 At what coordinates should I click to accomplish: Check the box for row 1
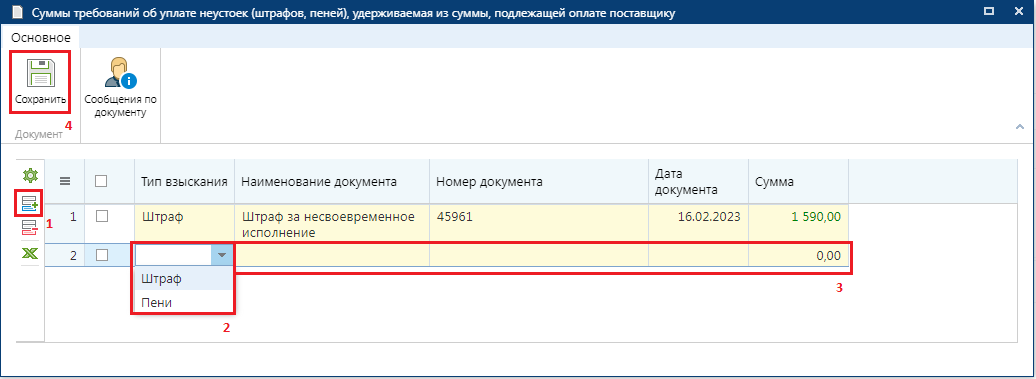pos(101,215)
